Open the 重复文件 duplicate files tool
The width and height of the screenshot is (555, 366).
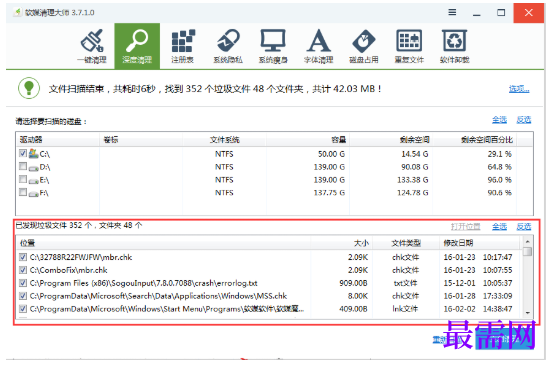tap(409, 46)
